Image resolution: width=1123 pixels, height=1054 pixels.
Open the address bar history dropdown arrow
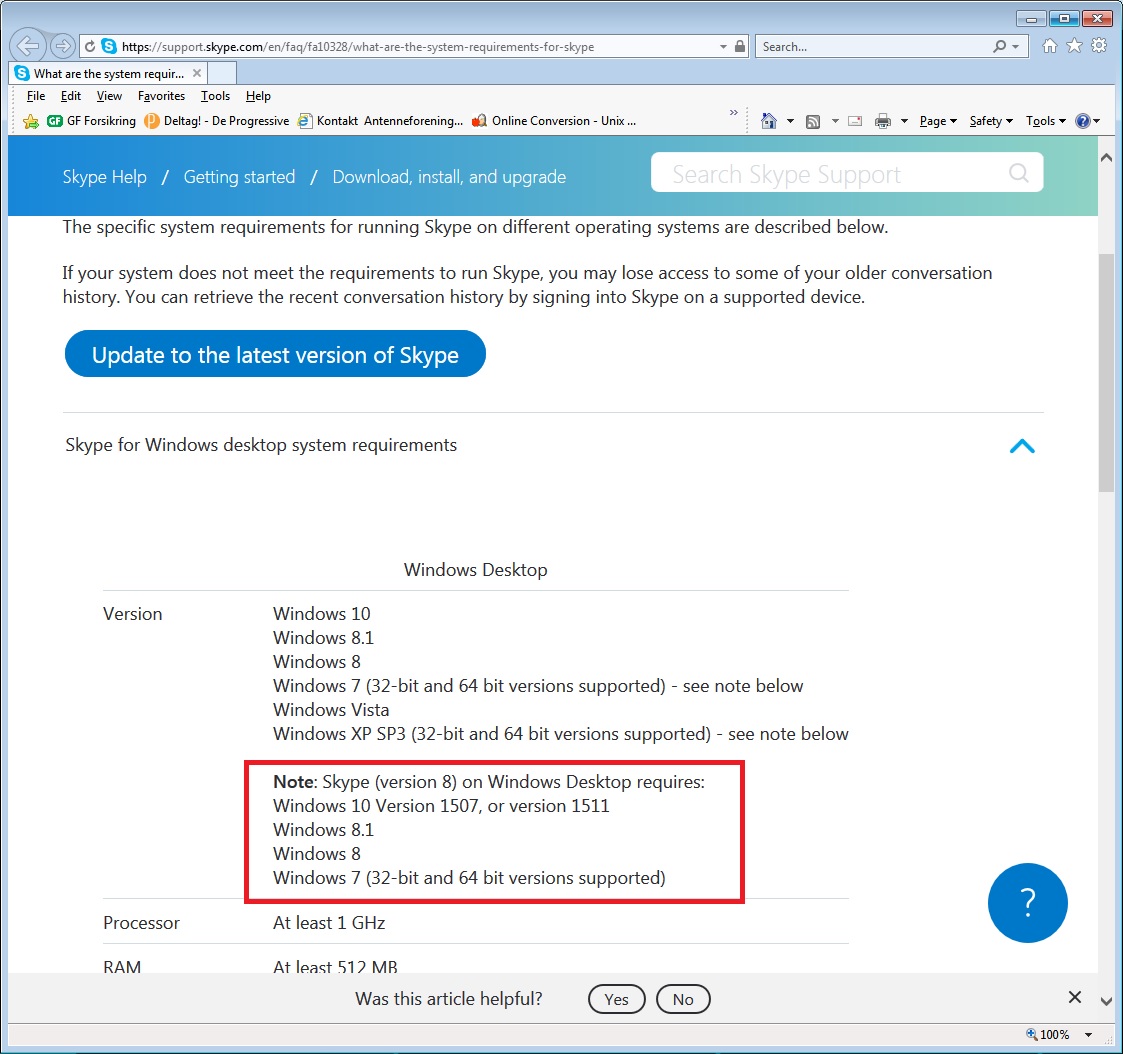[x=723, y=47]
